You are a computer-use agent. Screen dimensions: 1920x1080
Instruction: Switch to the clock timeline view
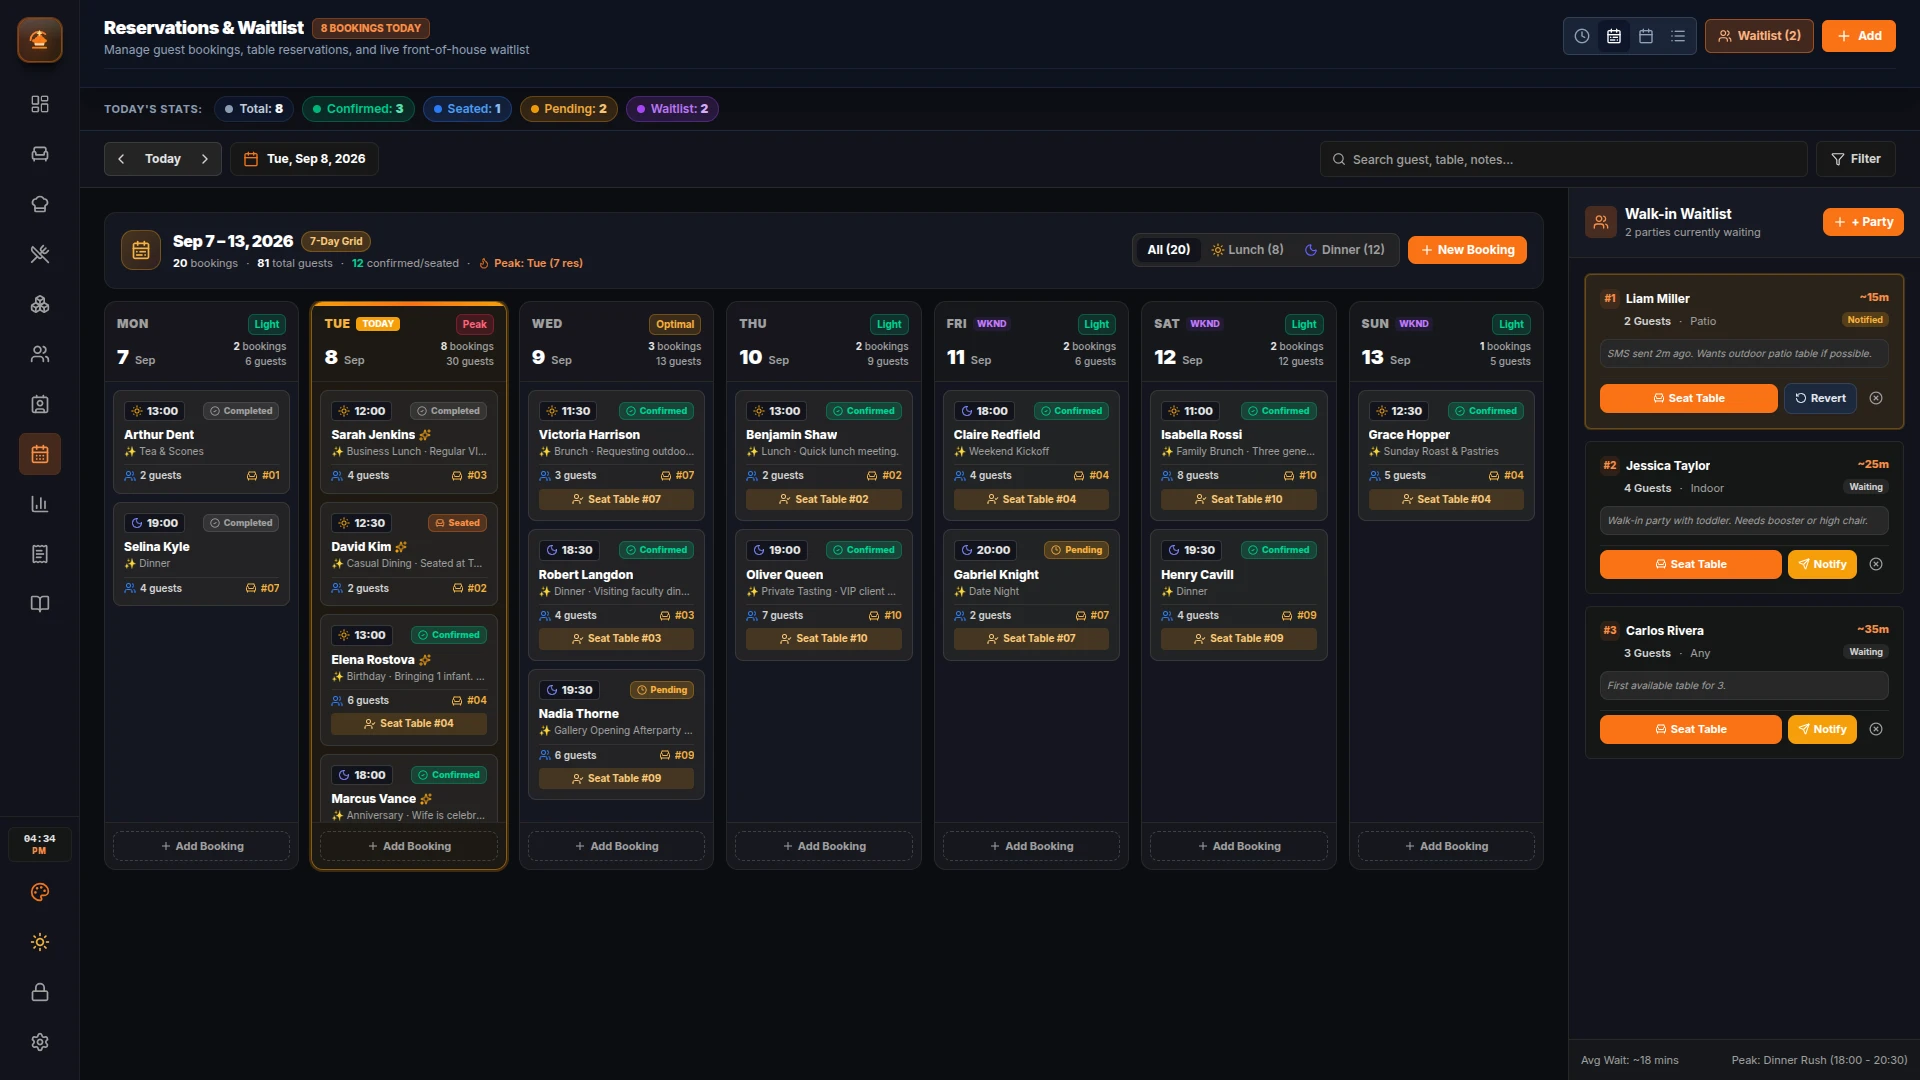click(x=1582, y=36)
